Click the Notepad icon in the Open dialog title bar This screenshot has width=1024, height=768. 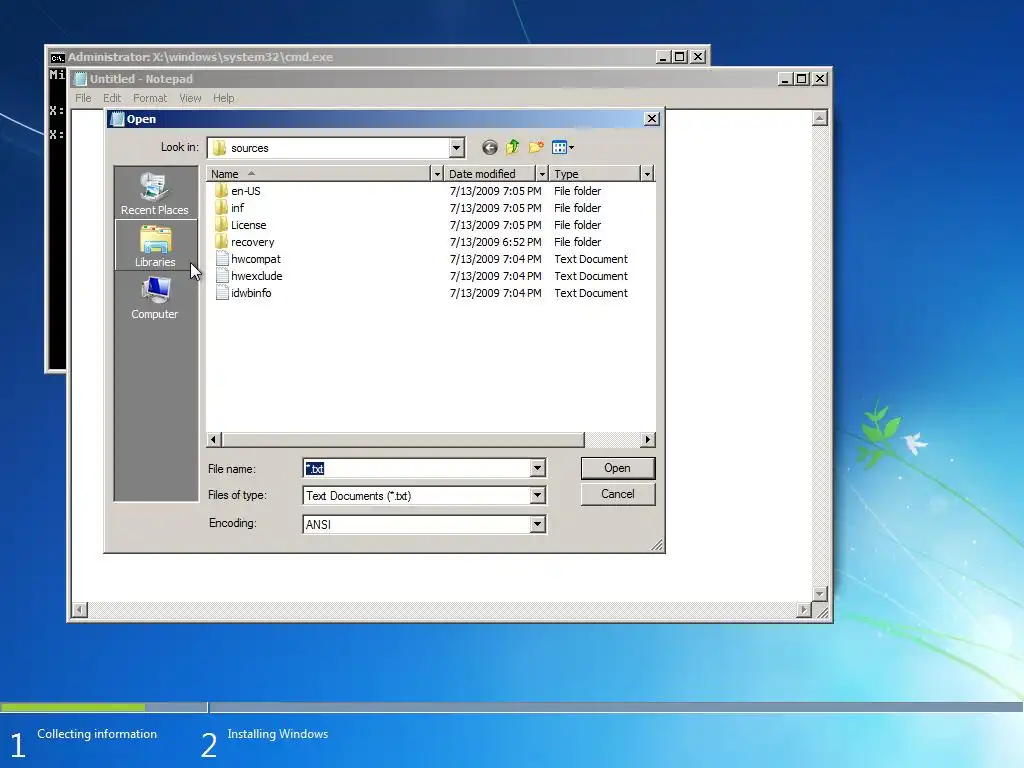pyautogui.click(x=118, y=119)
